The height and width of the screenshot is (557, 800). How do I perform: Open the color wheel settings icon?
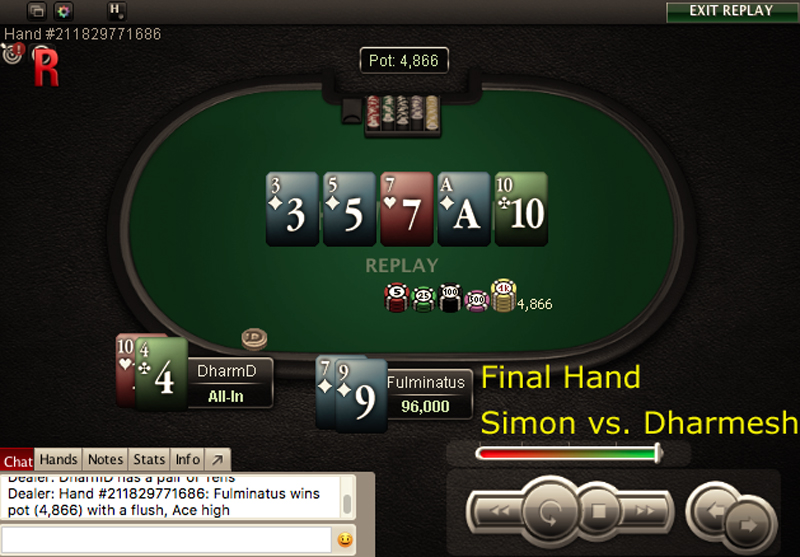click(64, 11)
